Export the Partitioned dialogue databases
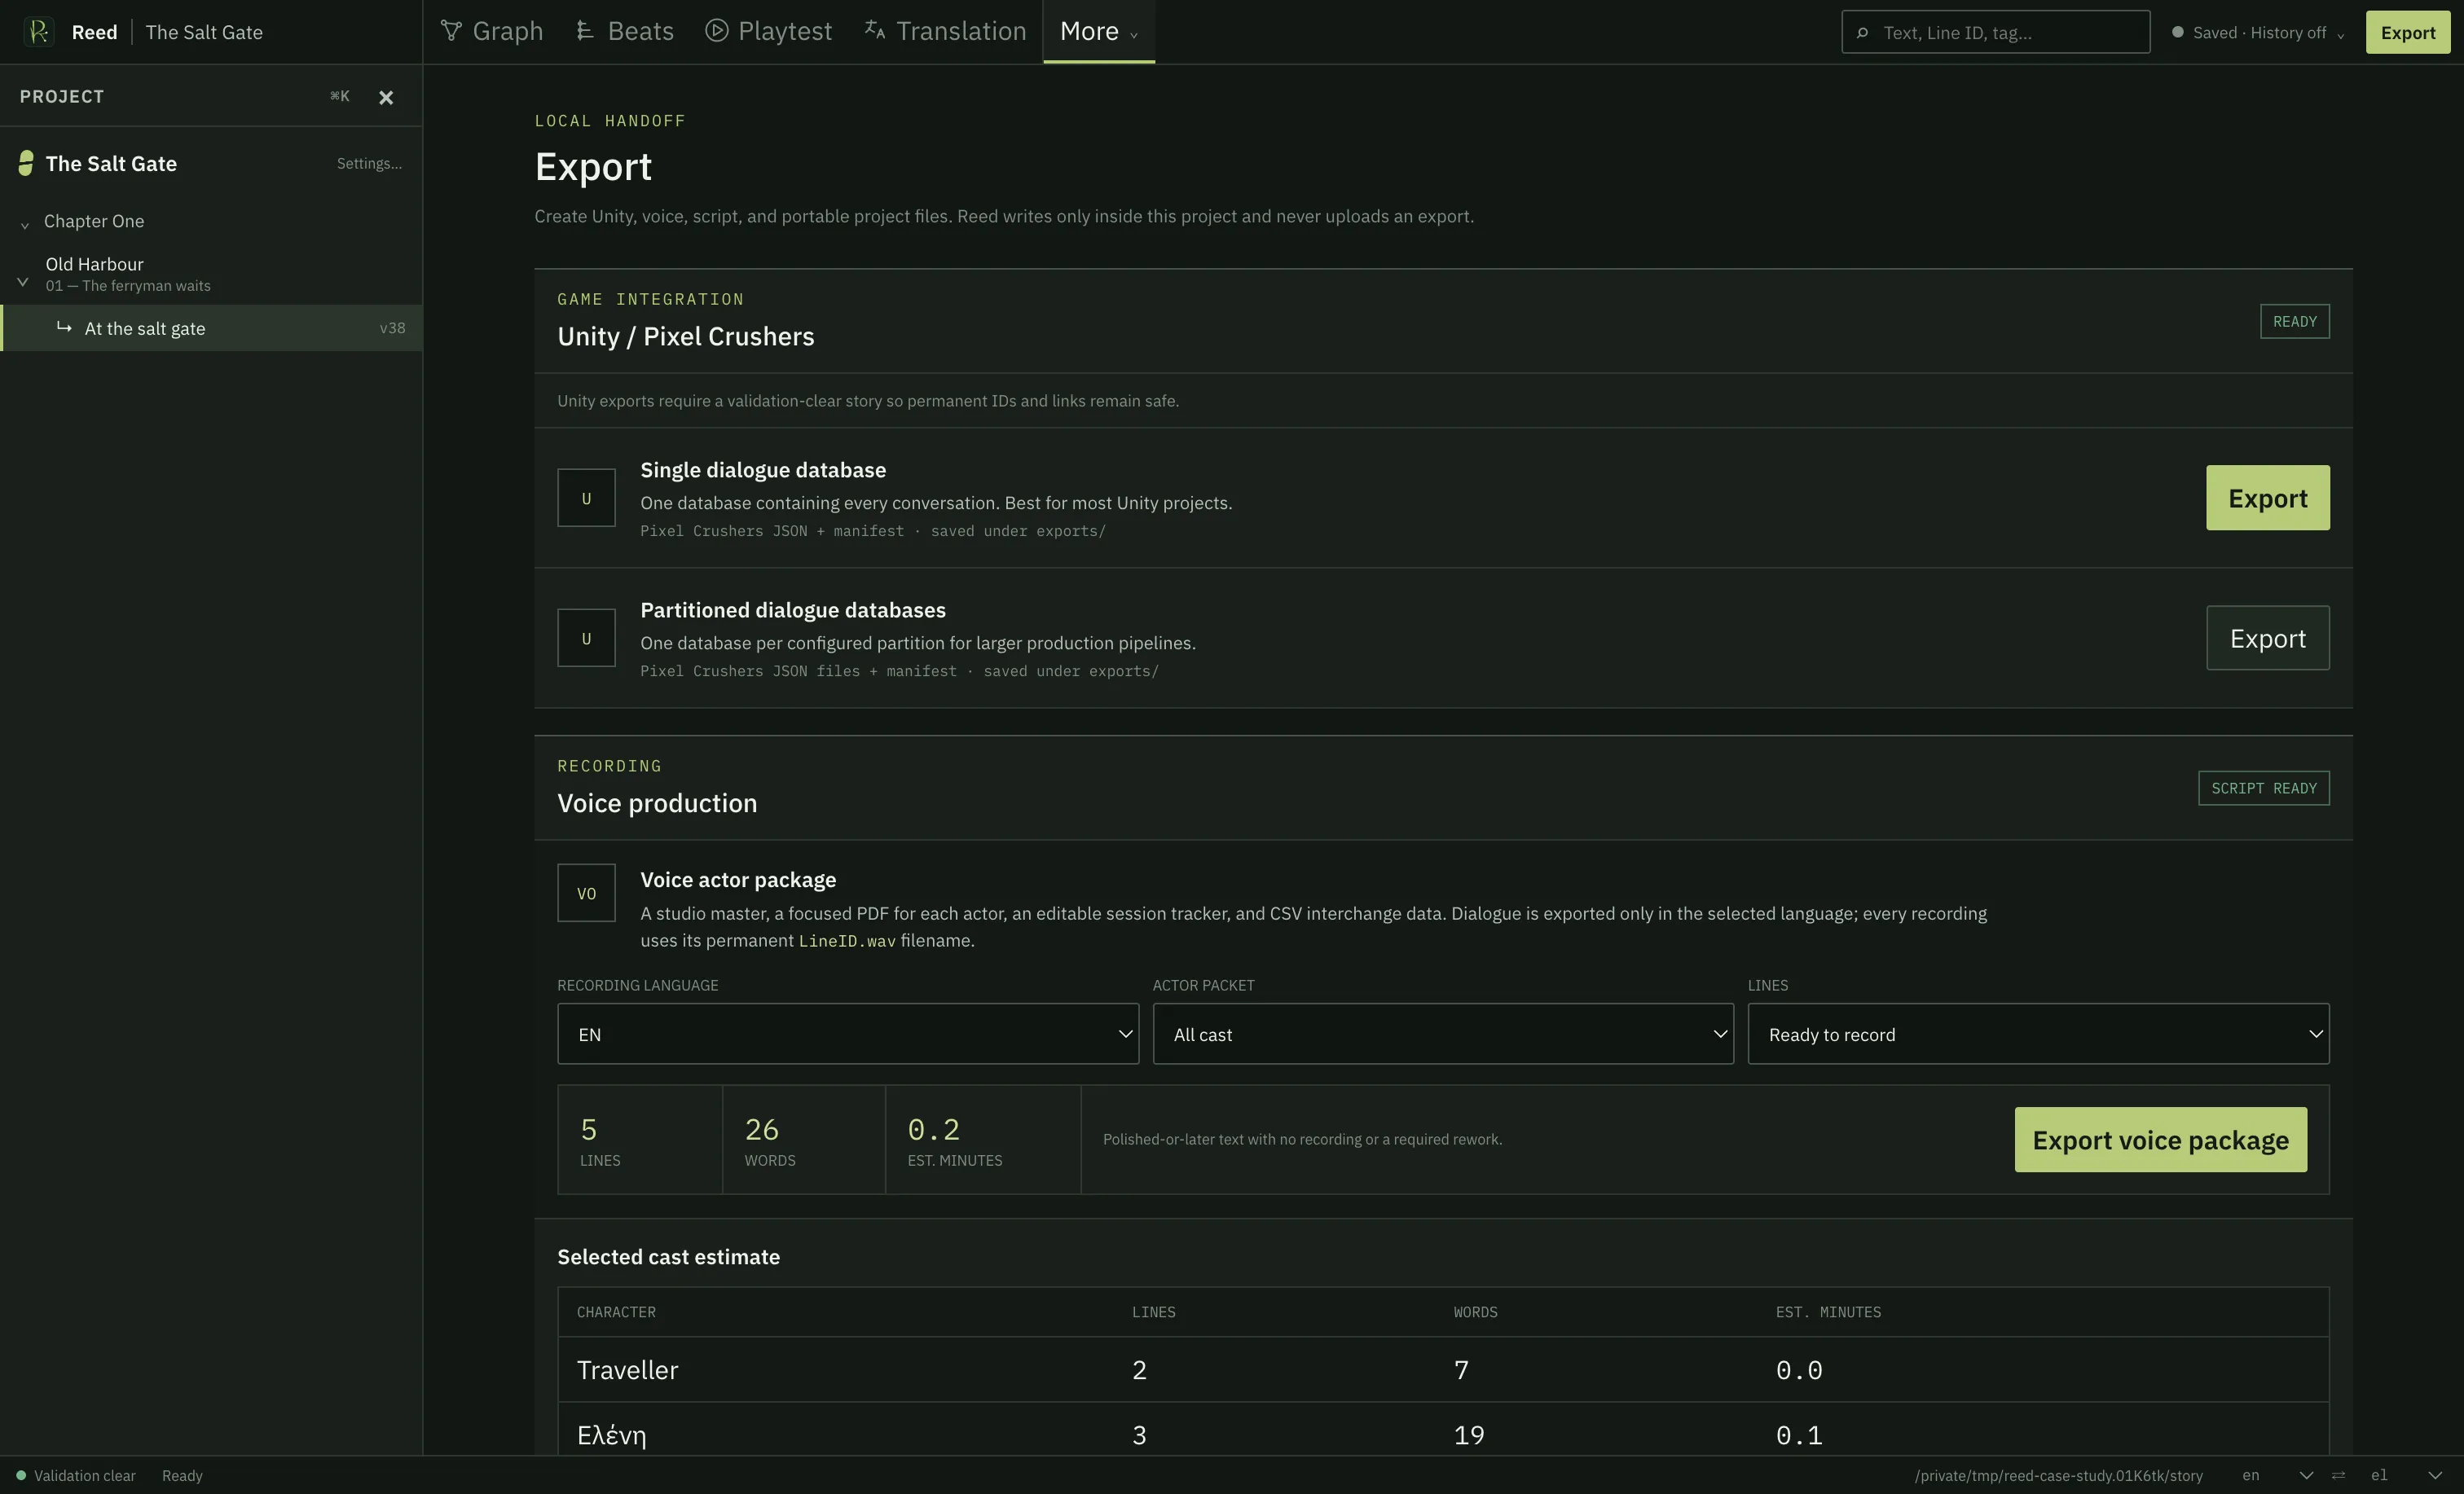 [2267, 638]
